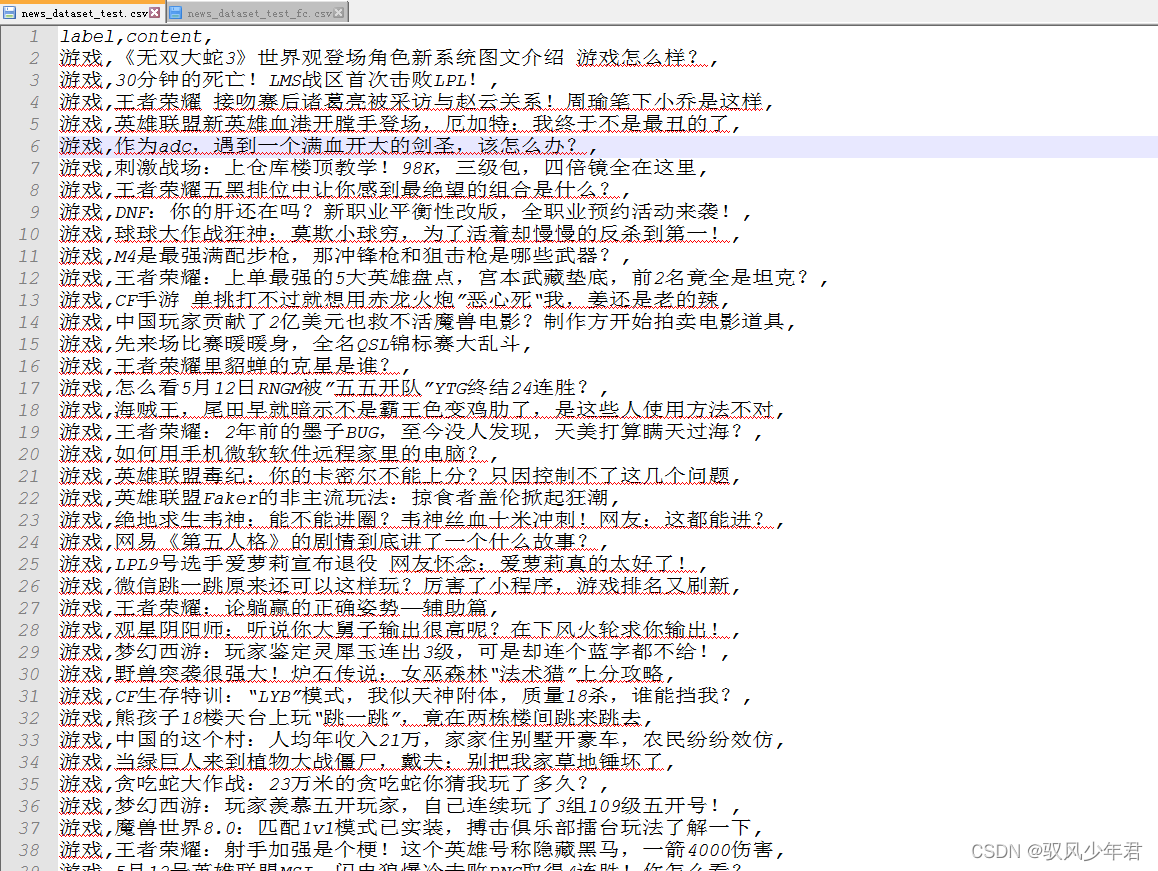Click the line about 灵犀玉连出3级
Screen dimensions: 1158x871
[x=395, y=652]
